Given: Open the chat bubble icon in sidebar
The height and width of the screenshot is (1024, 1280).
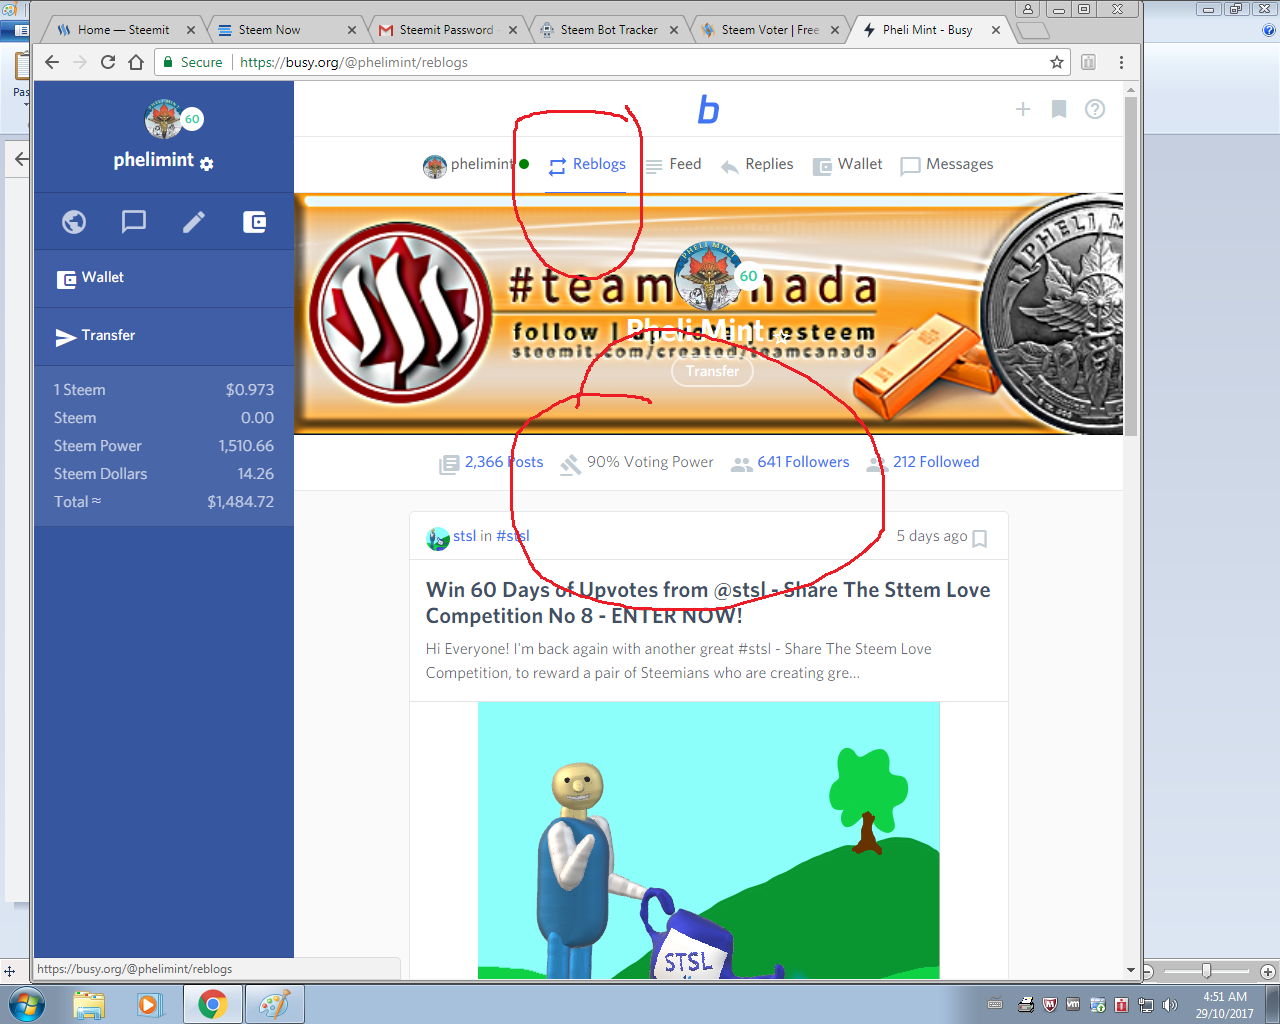Looking at the screenshot, I should pos(134,222).
